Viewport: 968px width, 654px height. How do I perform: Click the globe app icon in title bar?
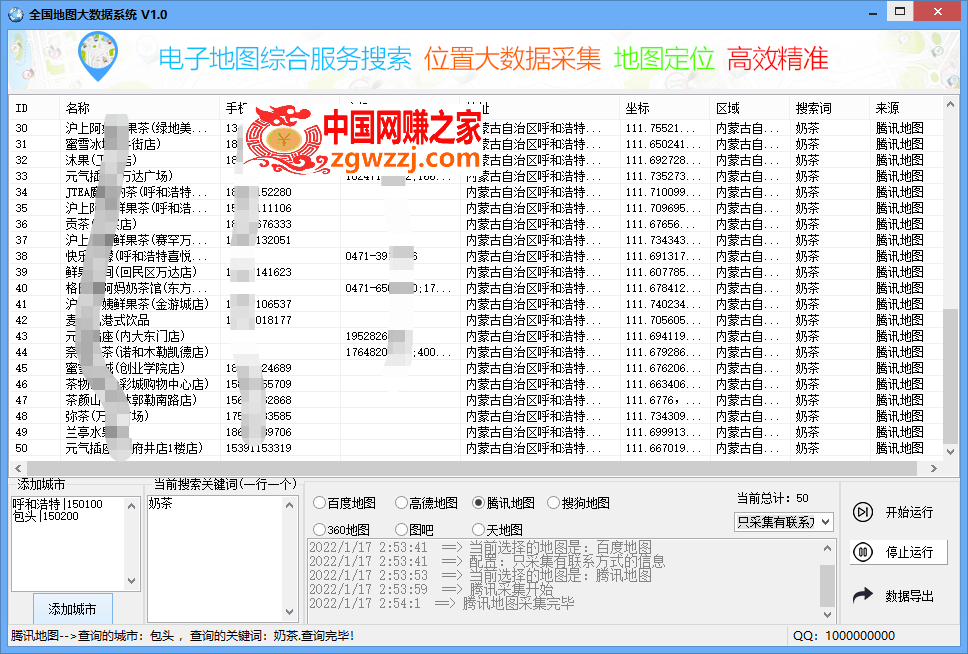[x=16, y=14]
